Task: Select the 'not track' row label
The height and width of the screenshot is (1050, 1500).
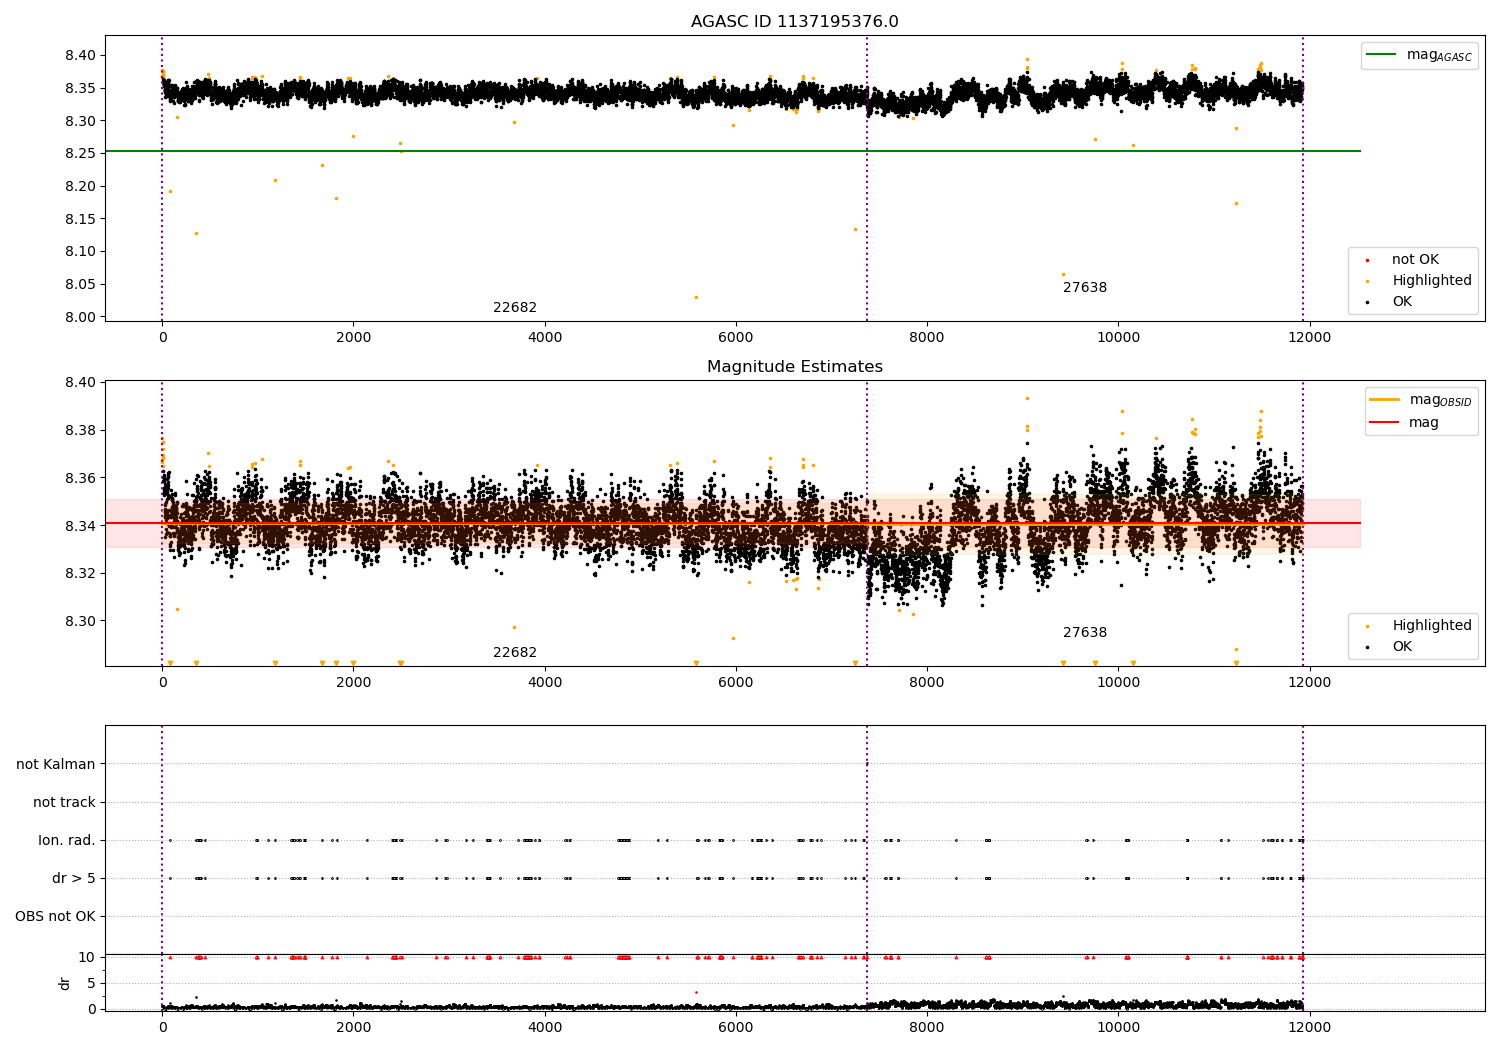Action: click(x=64, y=803)
